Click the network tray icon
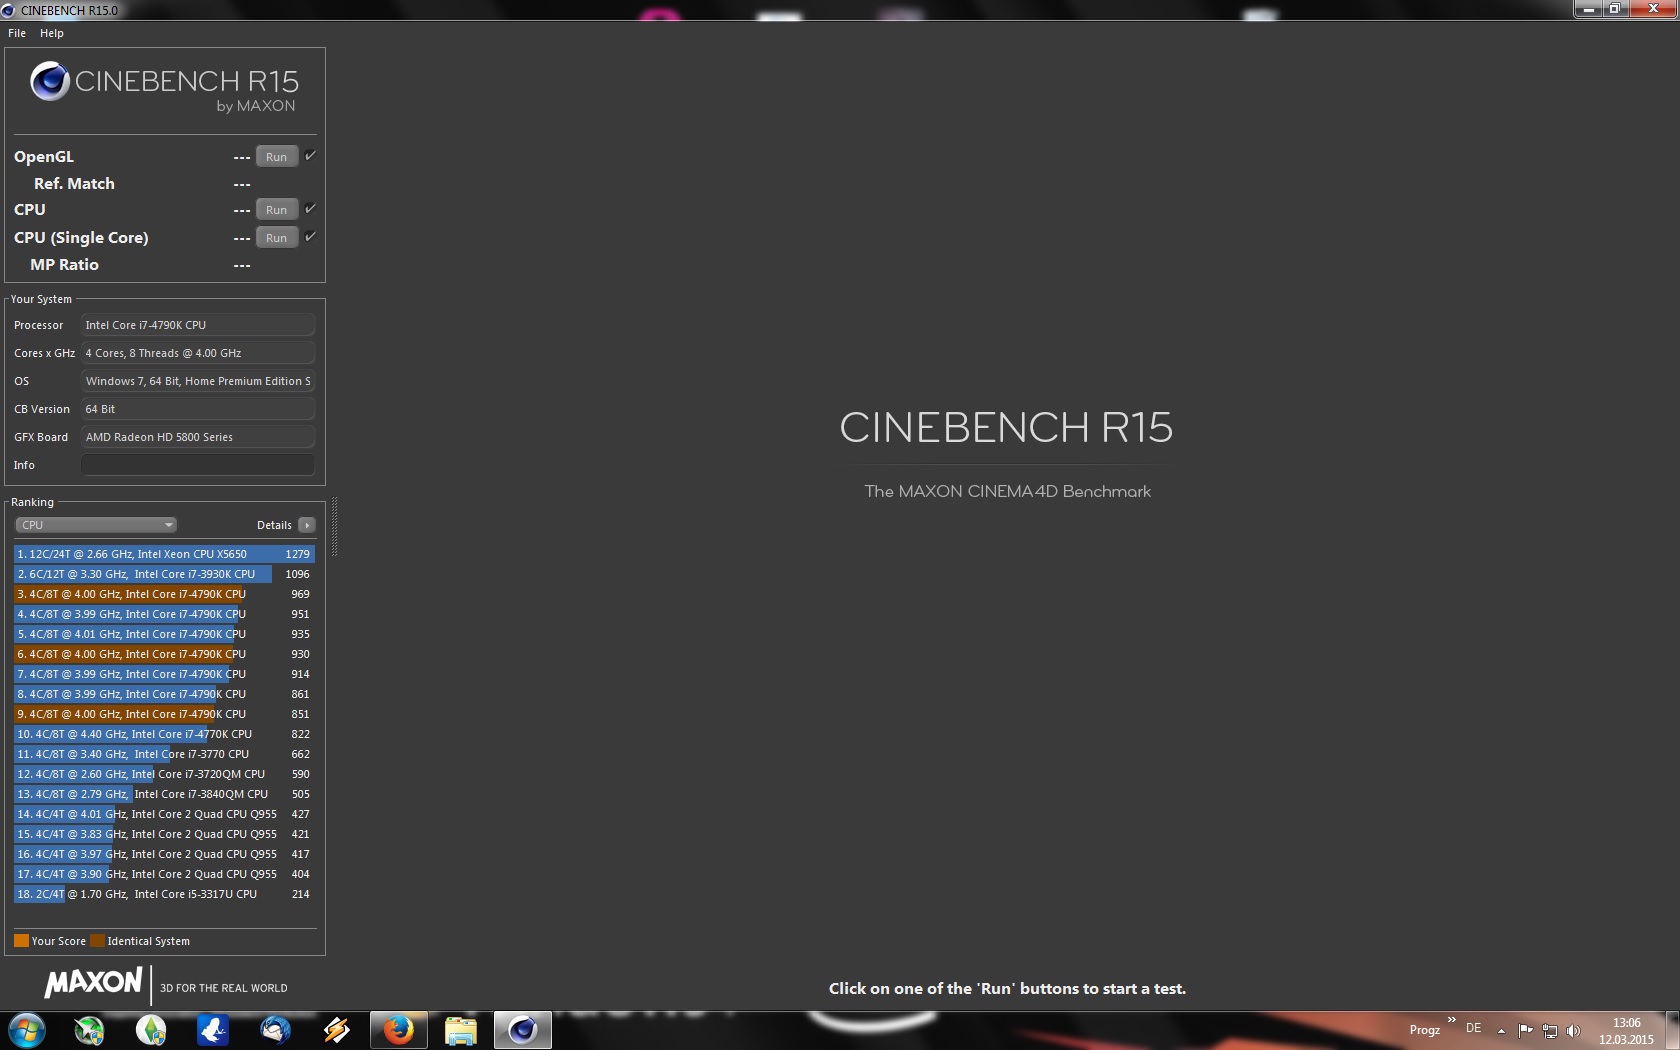Screen dimensions: 1680x1050 (x=1549, y=1031)
